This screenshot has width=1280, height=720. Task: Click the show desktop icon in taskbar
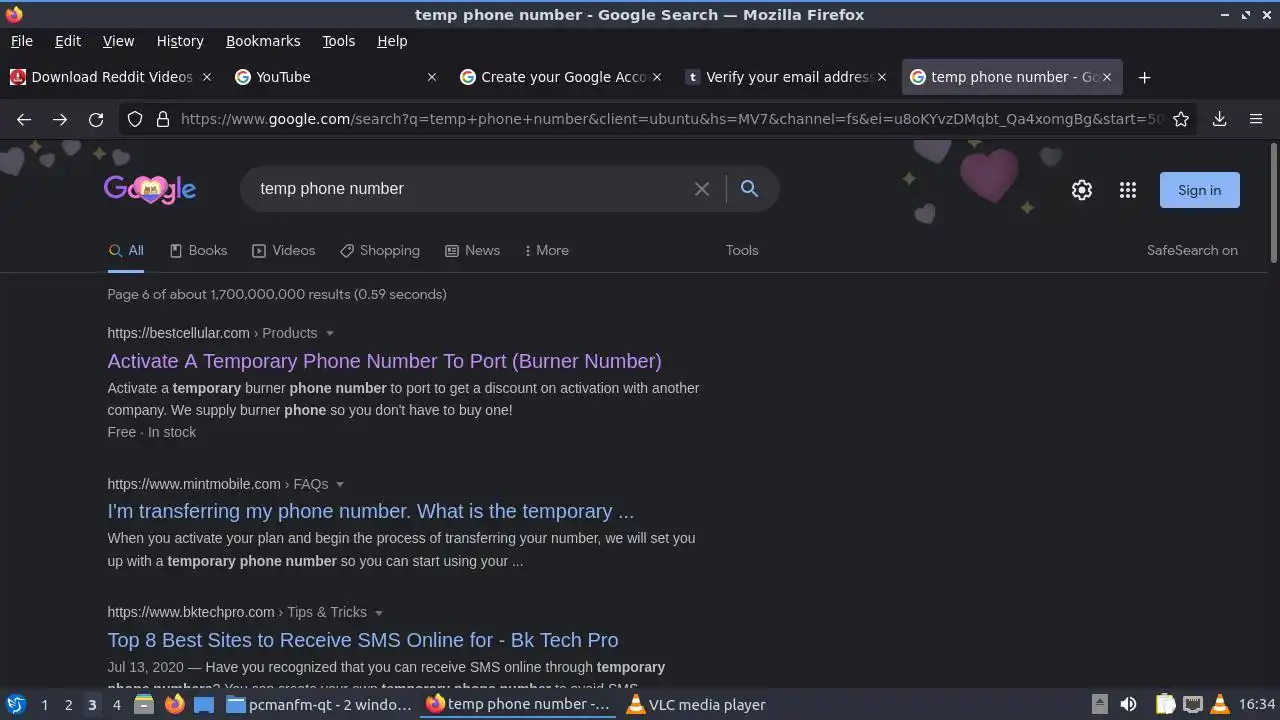204,704
